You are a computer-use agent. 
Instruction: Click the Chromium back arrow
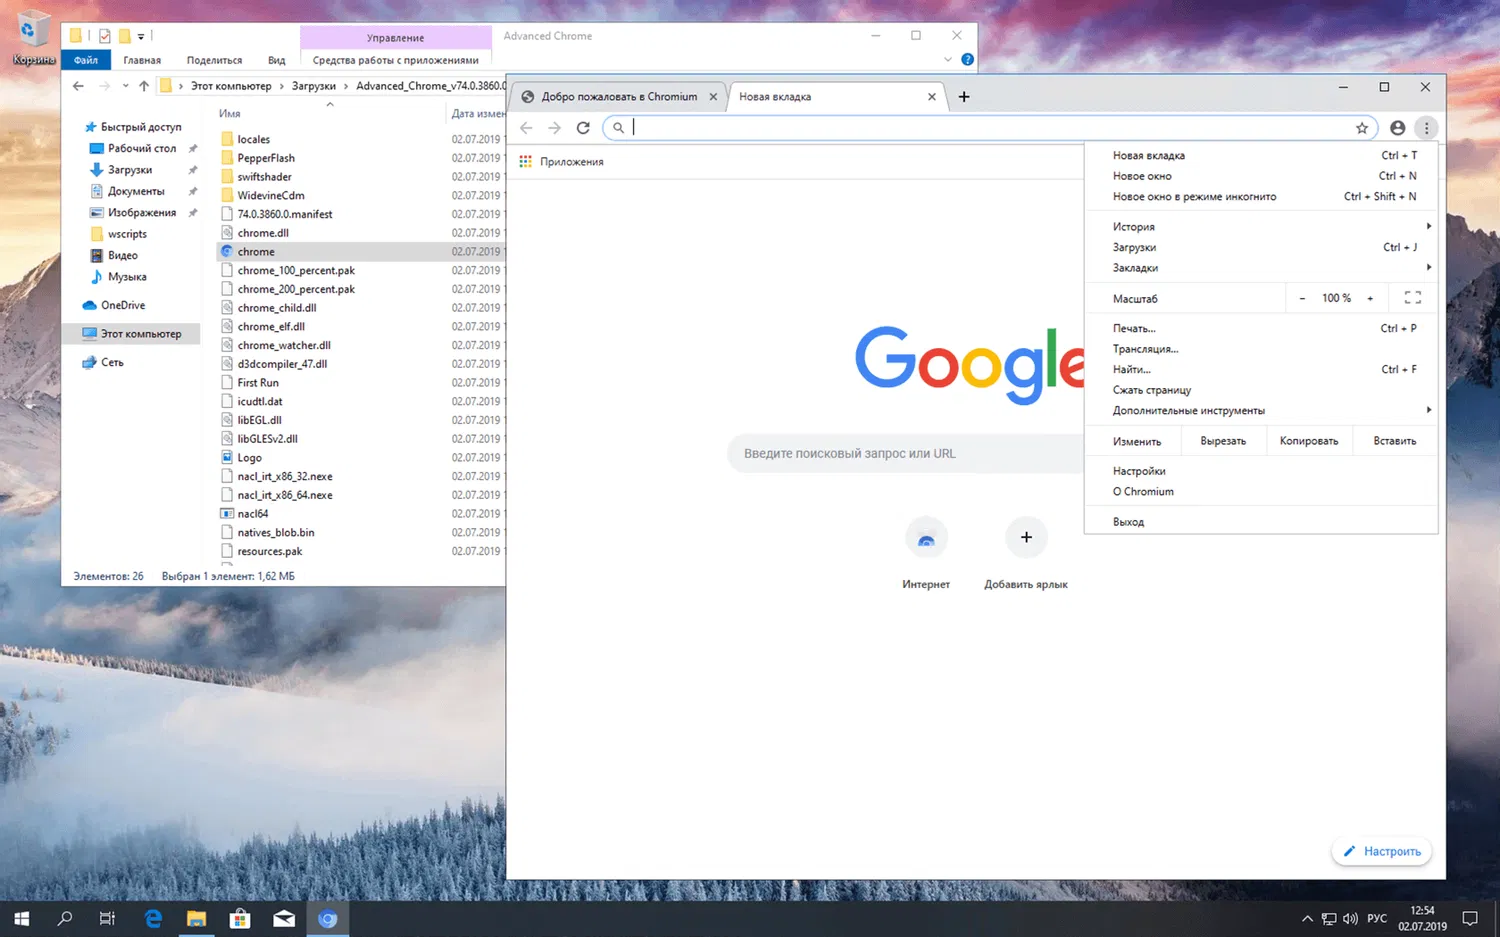(x=526, y=128)
